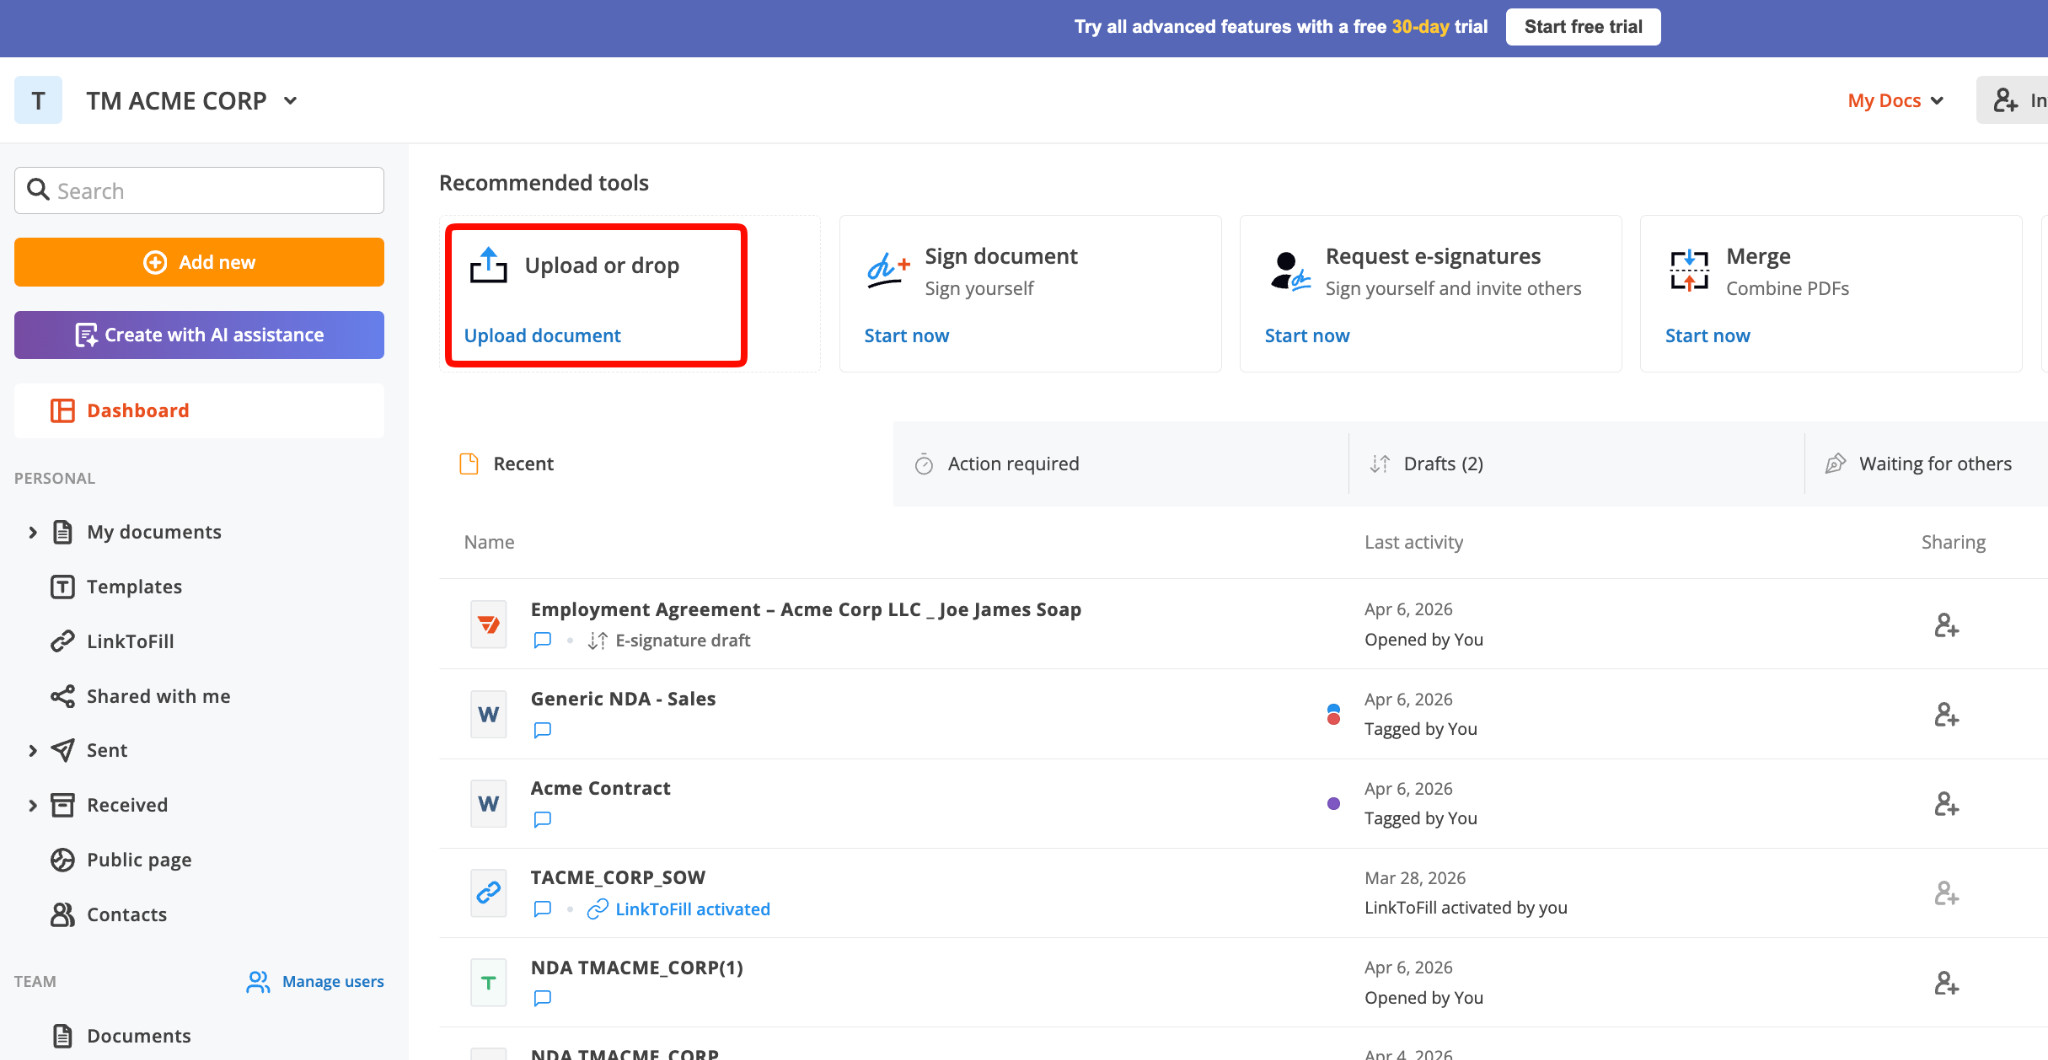Click the Upload or drop icon
This screenshot has height=1060, width=2048.
(489, 265)
